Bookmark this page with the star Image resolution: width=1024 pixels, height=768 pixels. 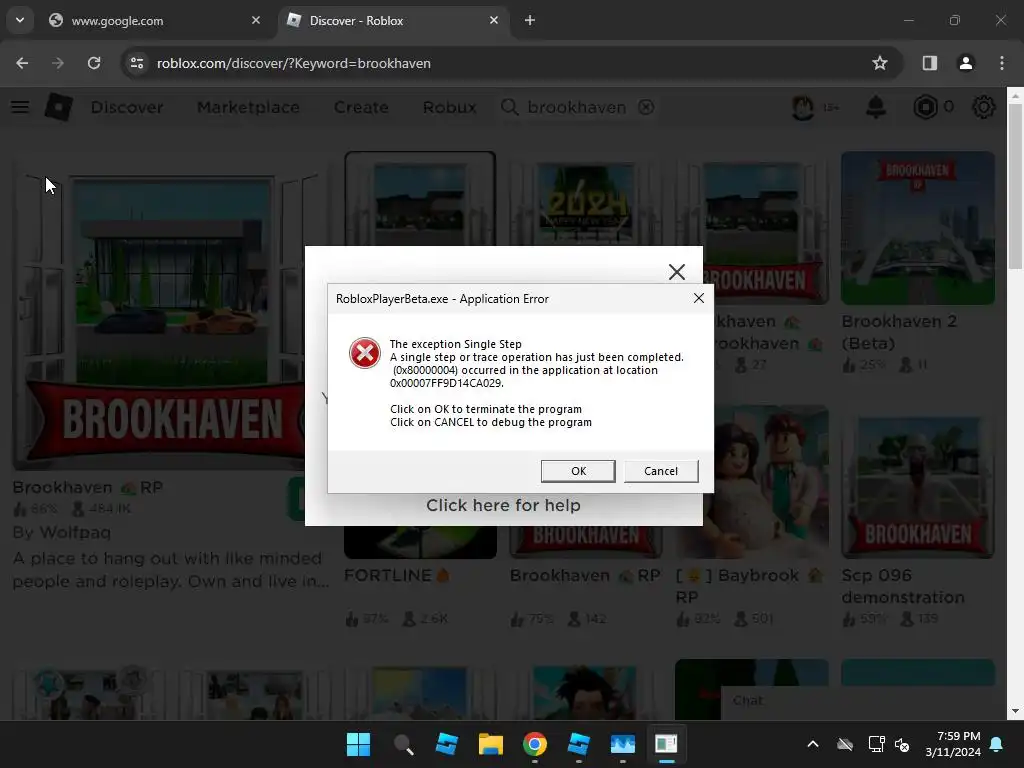[x=880, y=63]
